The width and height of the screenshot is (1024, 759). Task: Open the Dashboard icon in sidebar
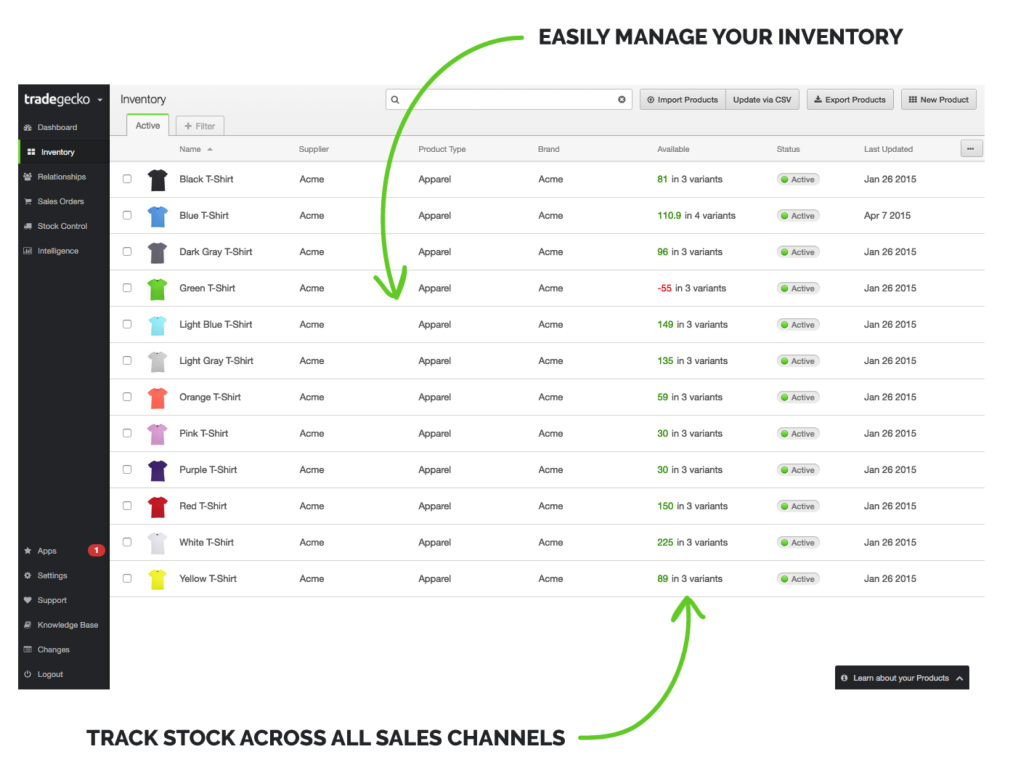28,128
